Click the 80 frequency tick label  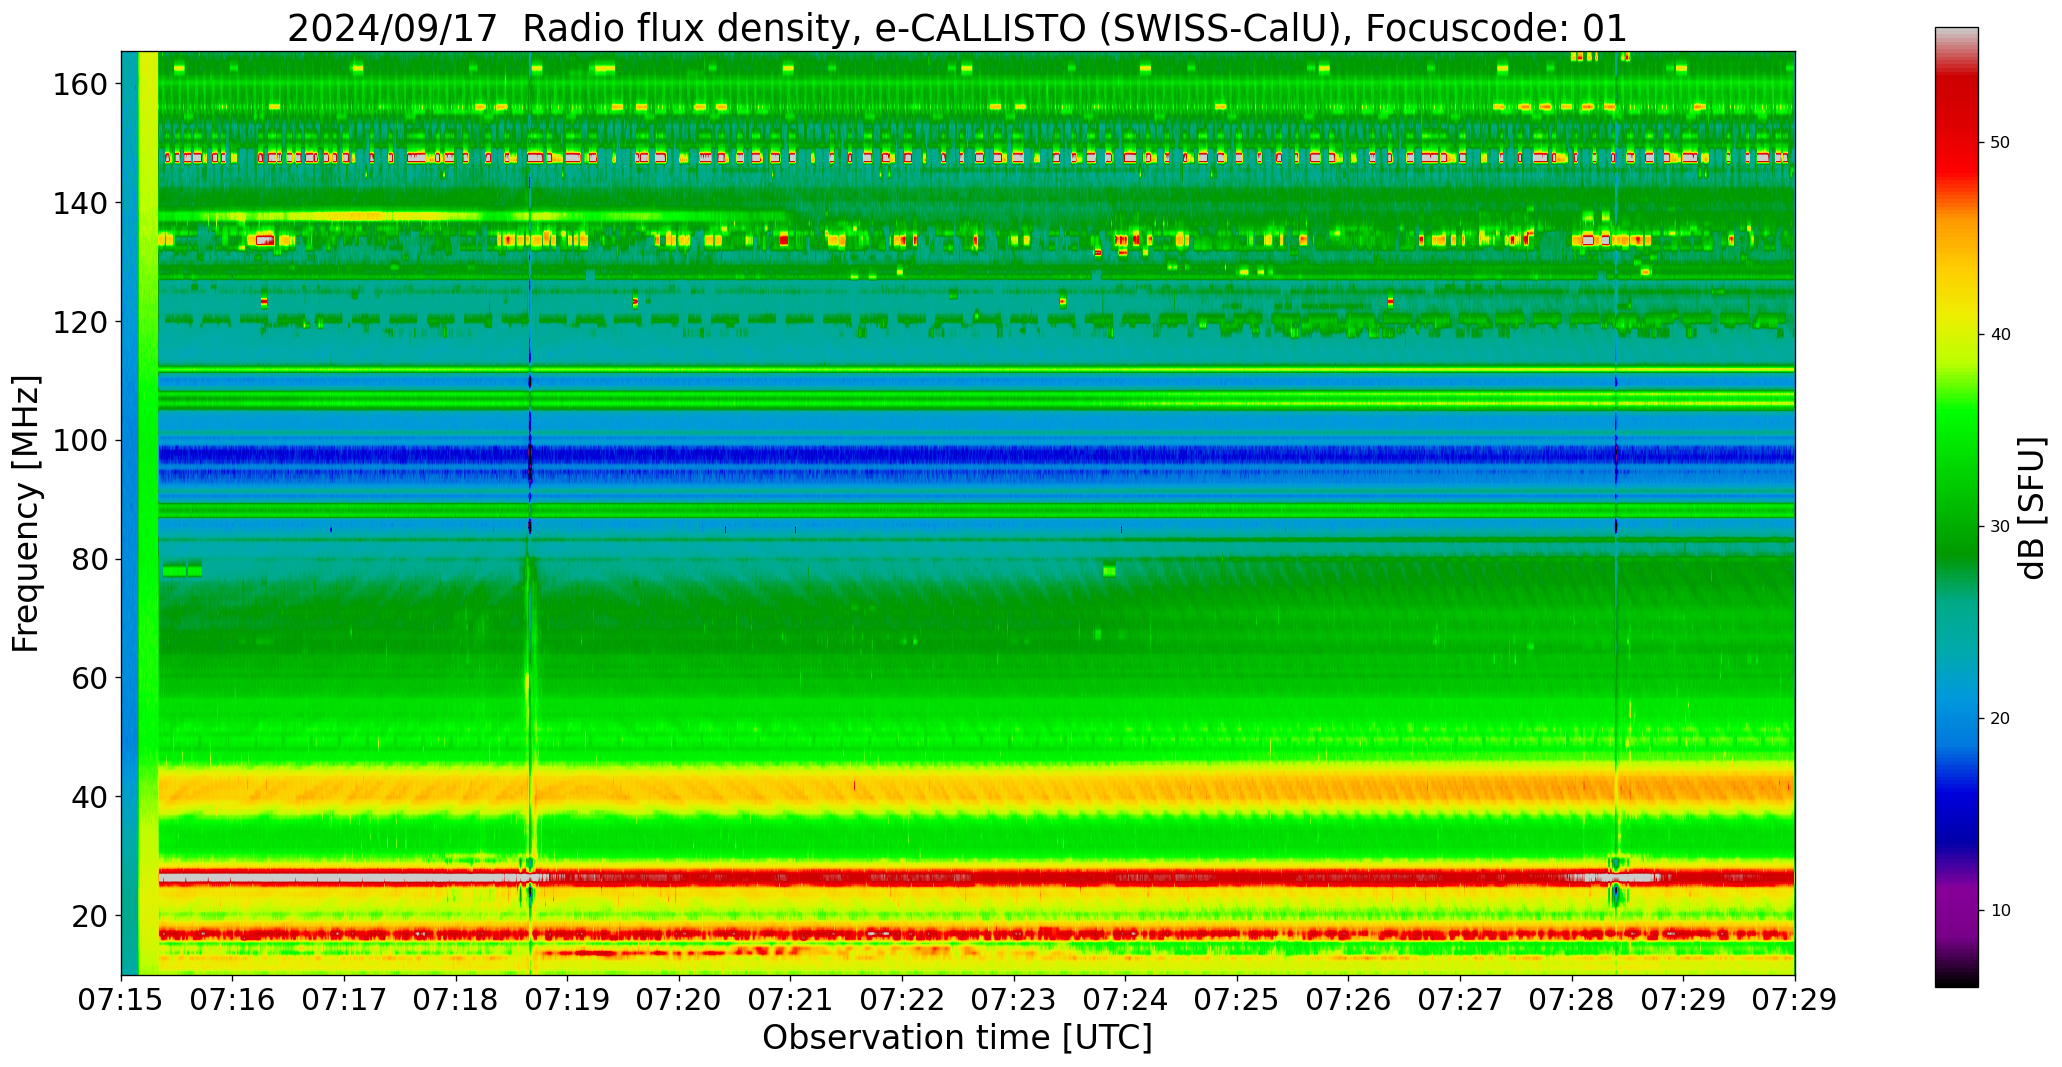(90, 559)
